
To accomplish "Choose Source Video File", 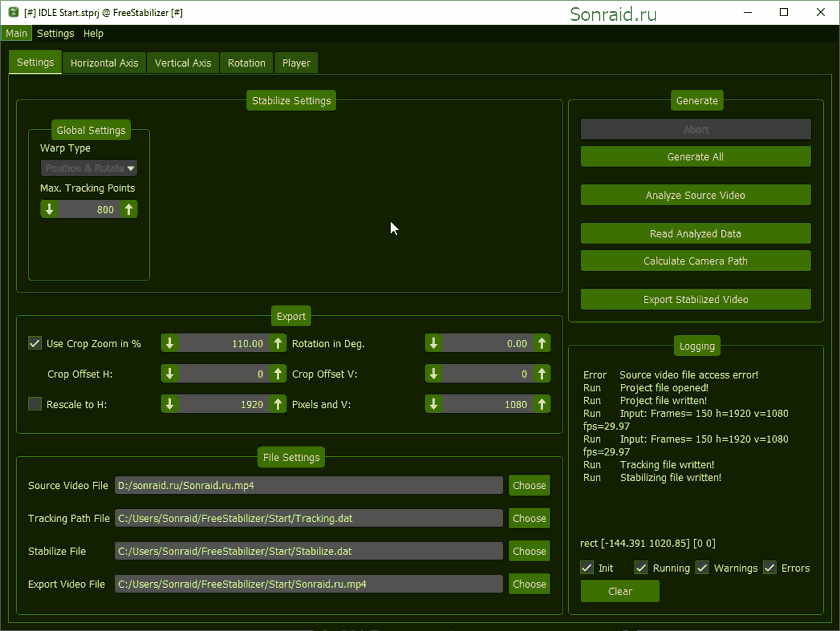I will coord(529,485).
